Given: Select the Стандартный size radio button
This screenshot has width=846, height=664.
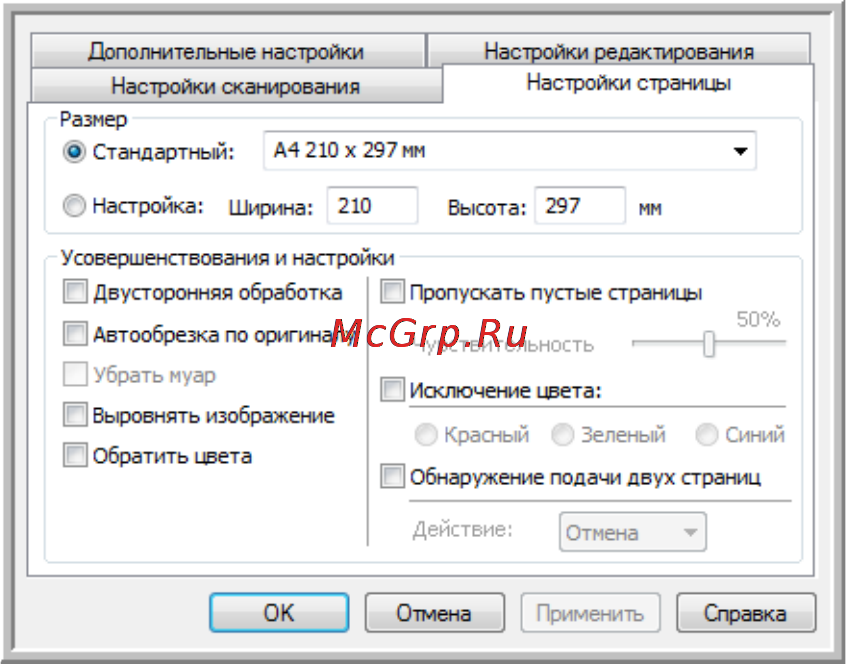Looking at the screenshot, I should click(74, 152).
